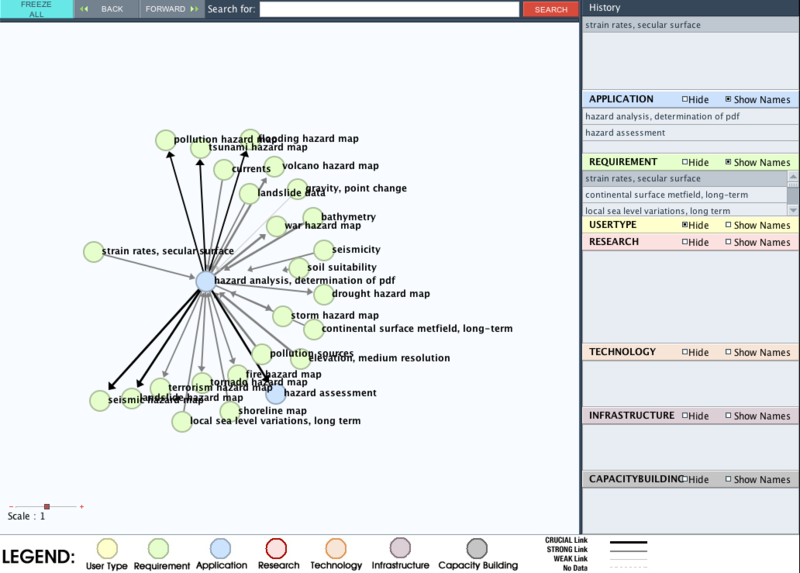The image size is (800, 573).
Task: Click the Research legend octagon icon
Action: coord(277,548)
